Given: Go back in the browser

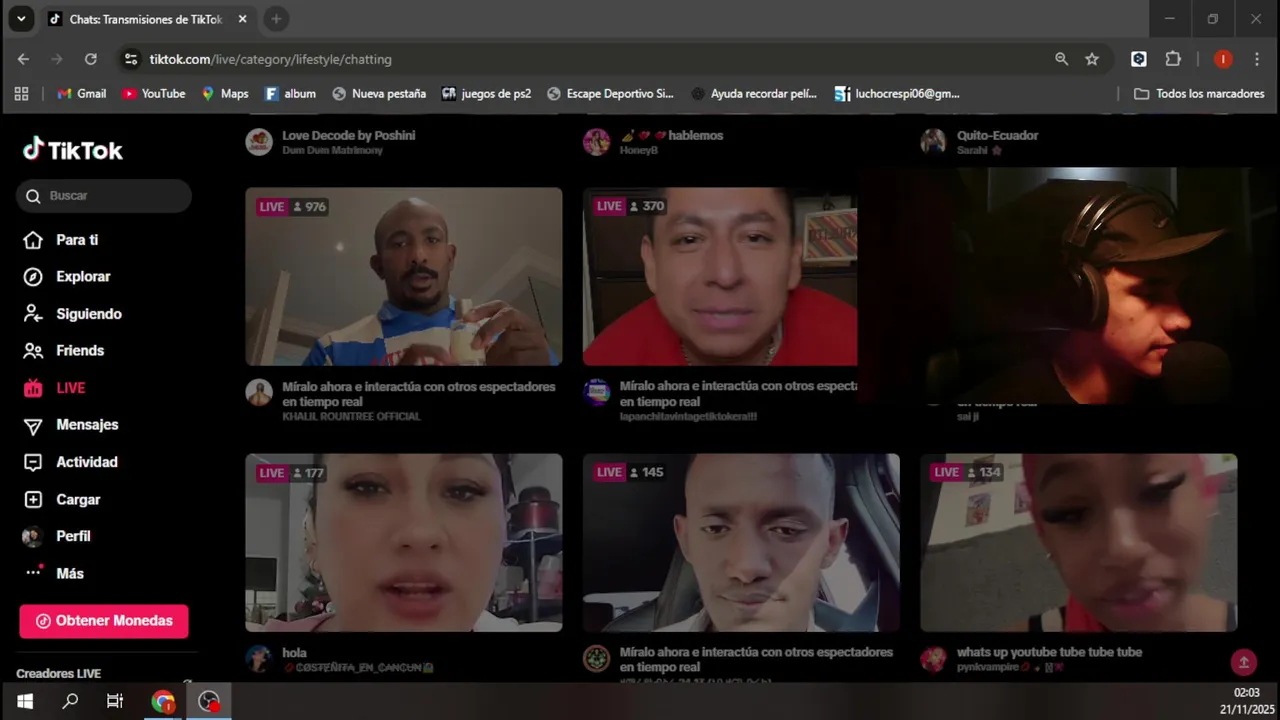Looking at the screenshot, I should click(23, 59).
